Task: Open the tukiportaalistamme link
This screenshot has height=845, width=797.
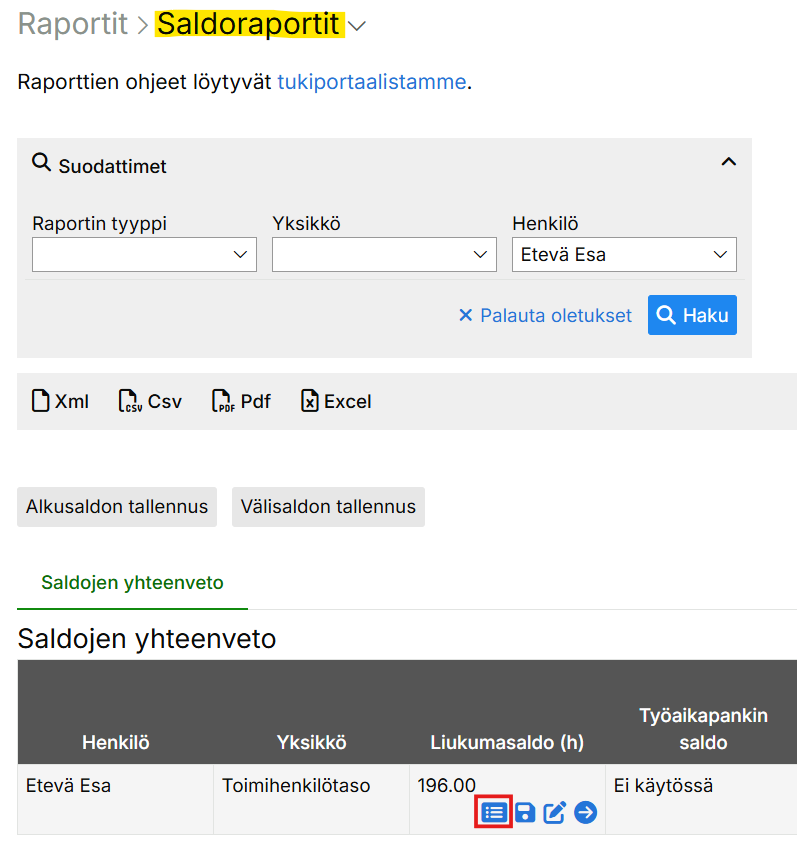Action: coord(371,82)
